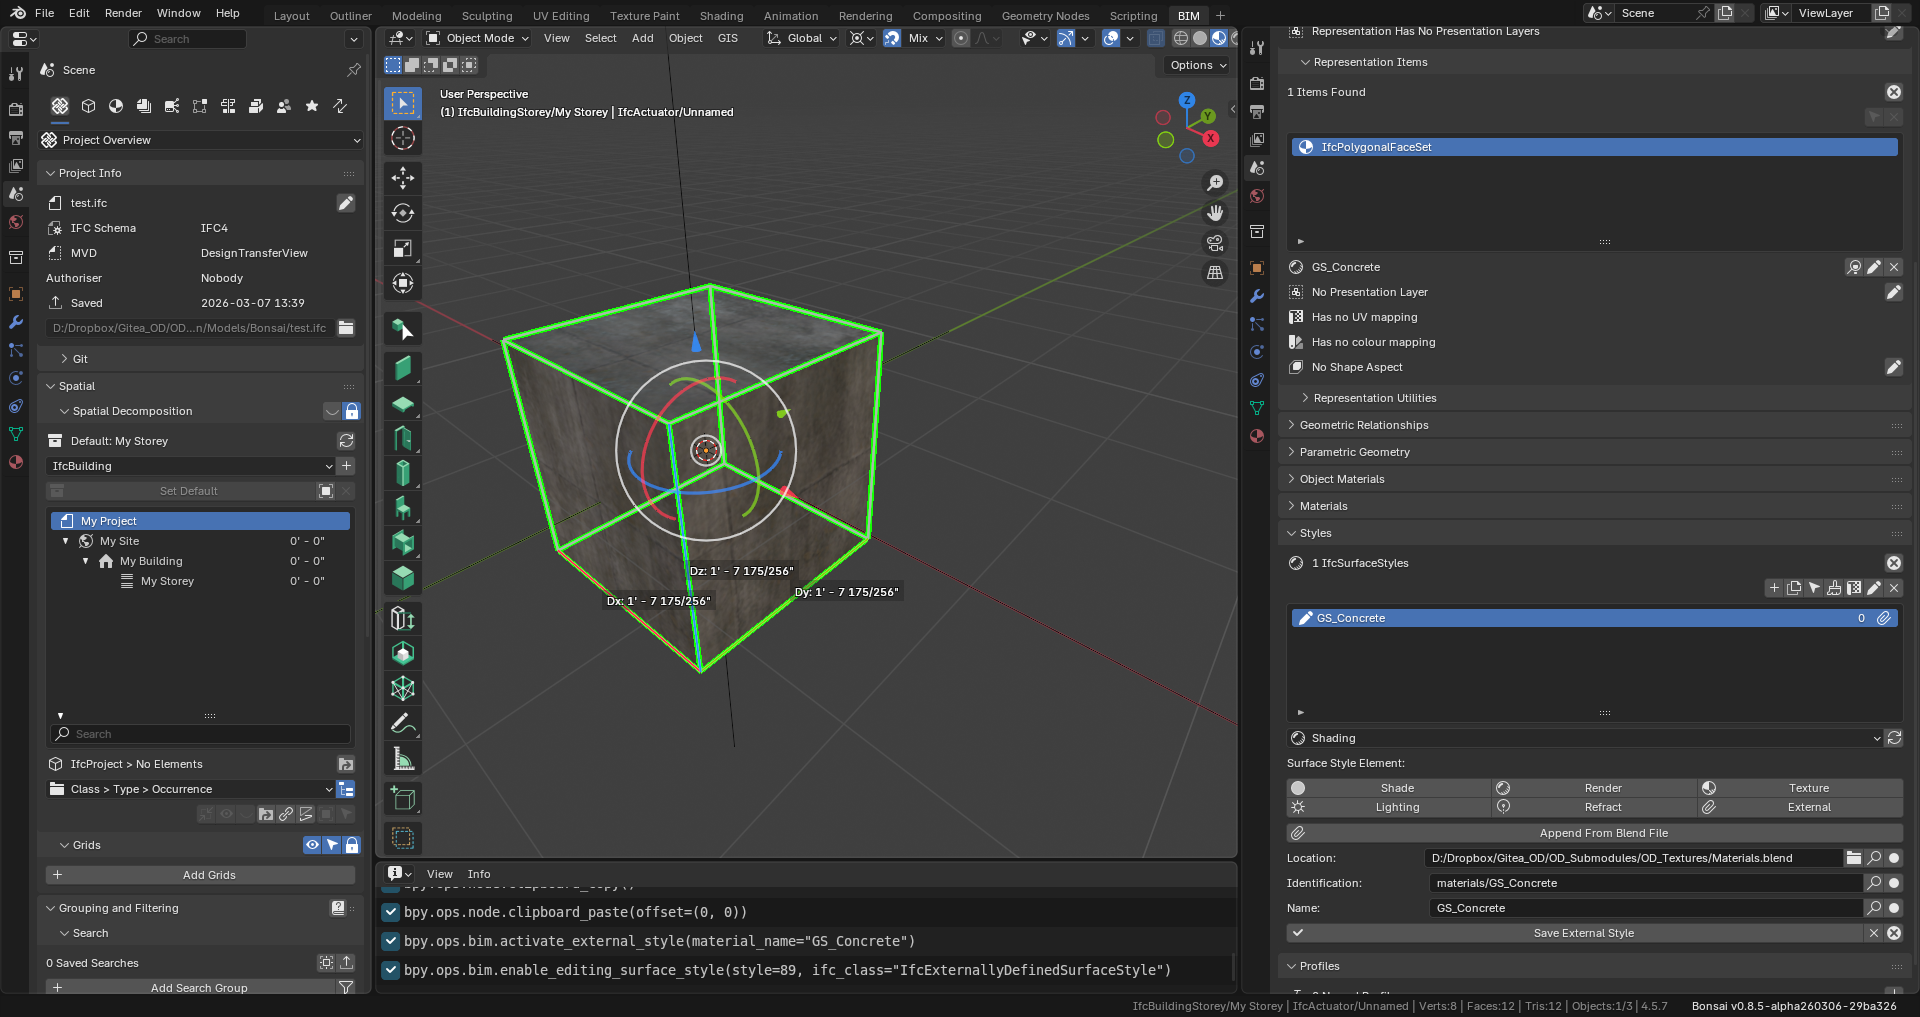Click the edit pencil next to test.ifc
This screenshot has height=1017, width=1920.
[345, 203]
